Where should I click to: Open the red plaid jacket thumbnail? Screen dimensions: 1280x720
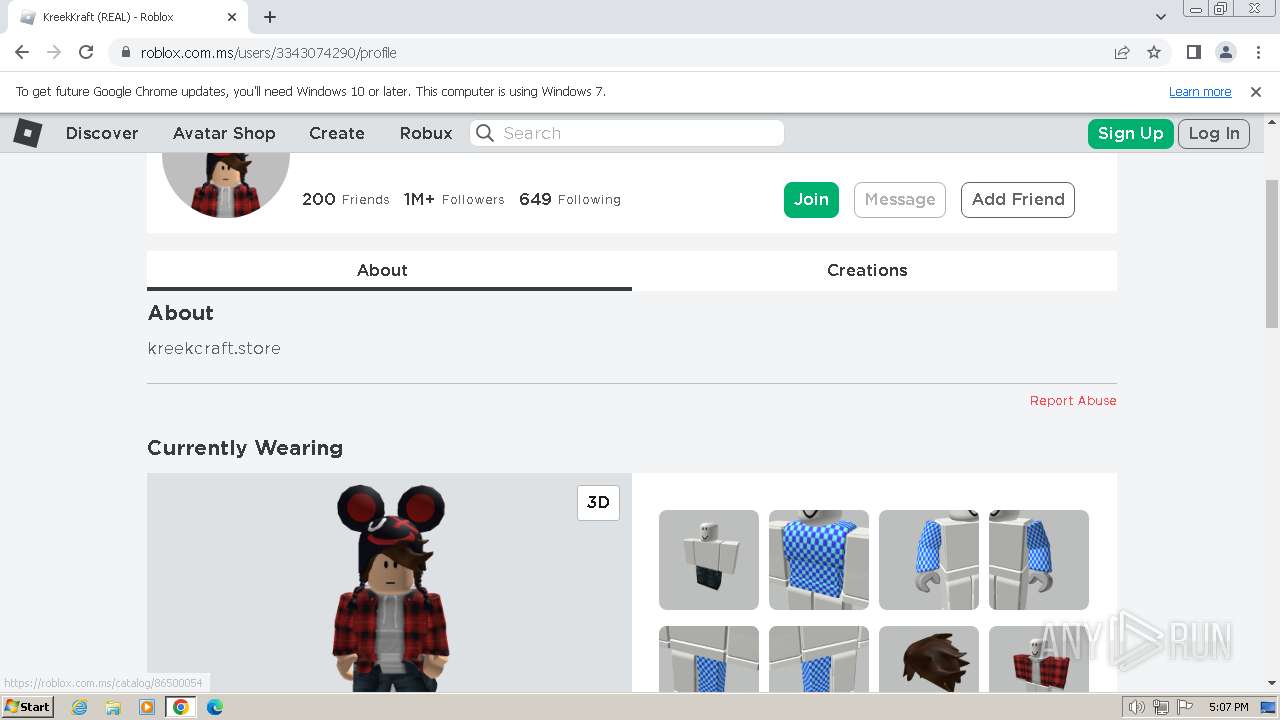[1039, 659]
